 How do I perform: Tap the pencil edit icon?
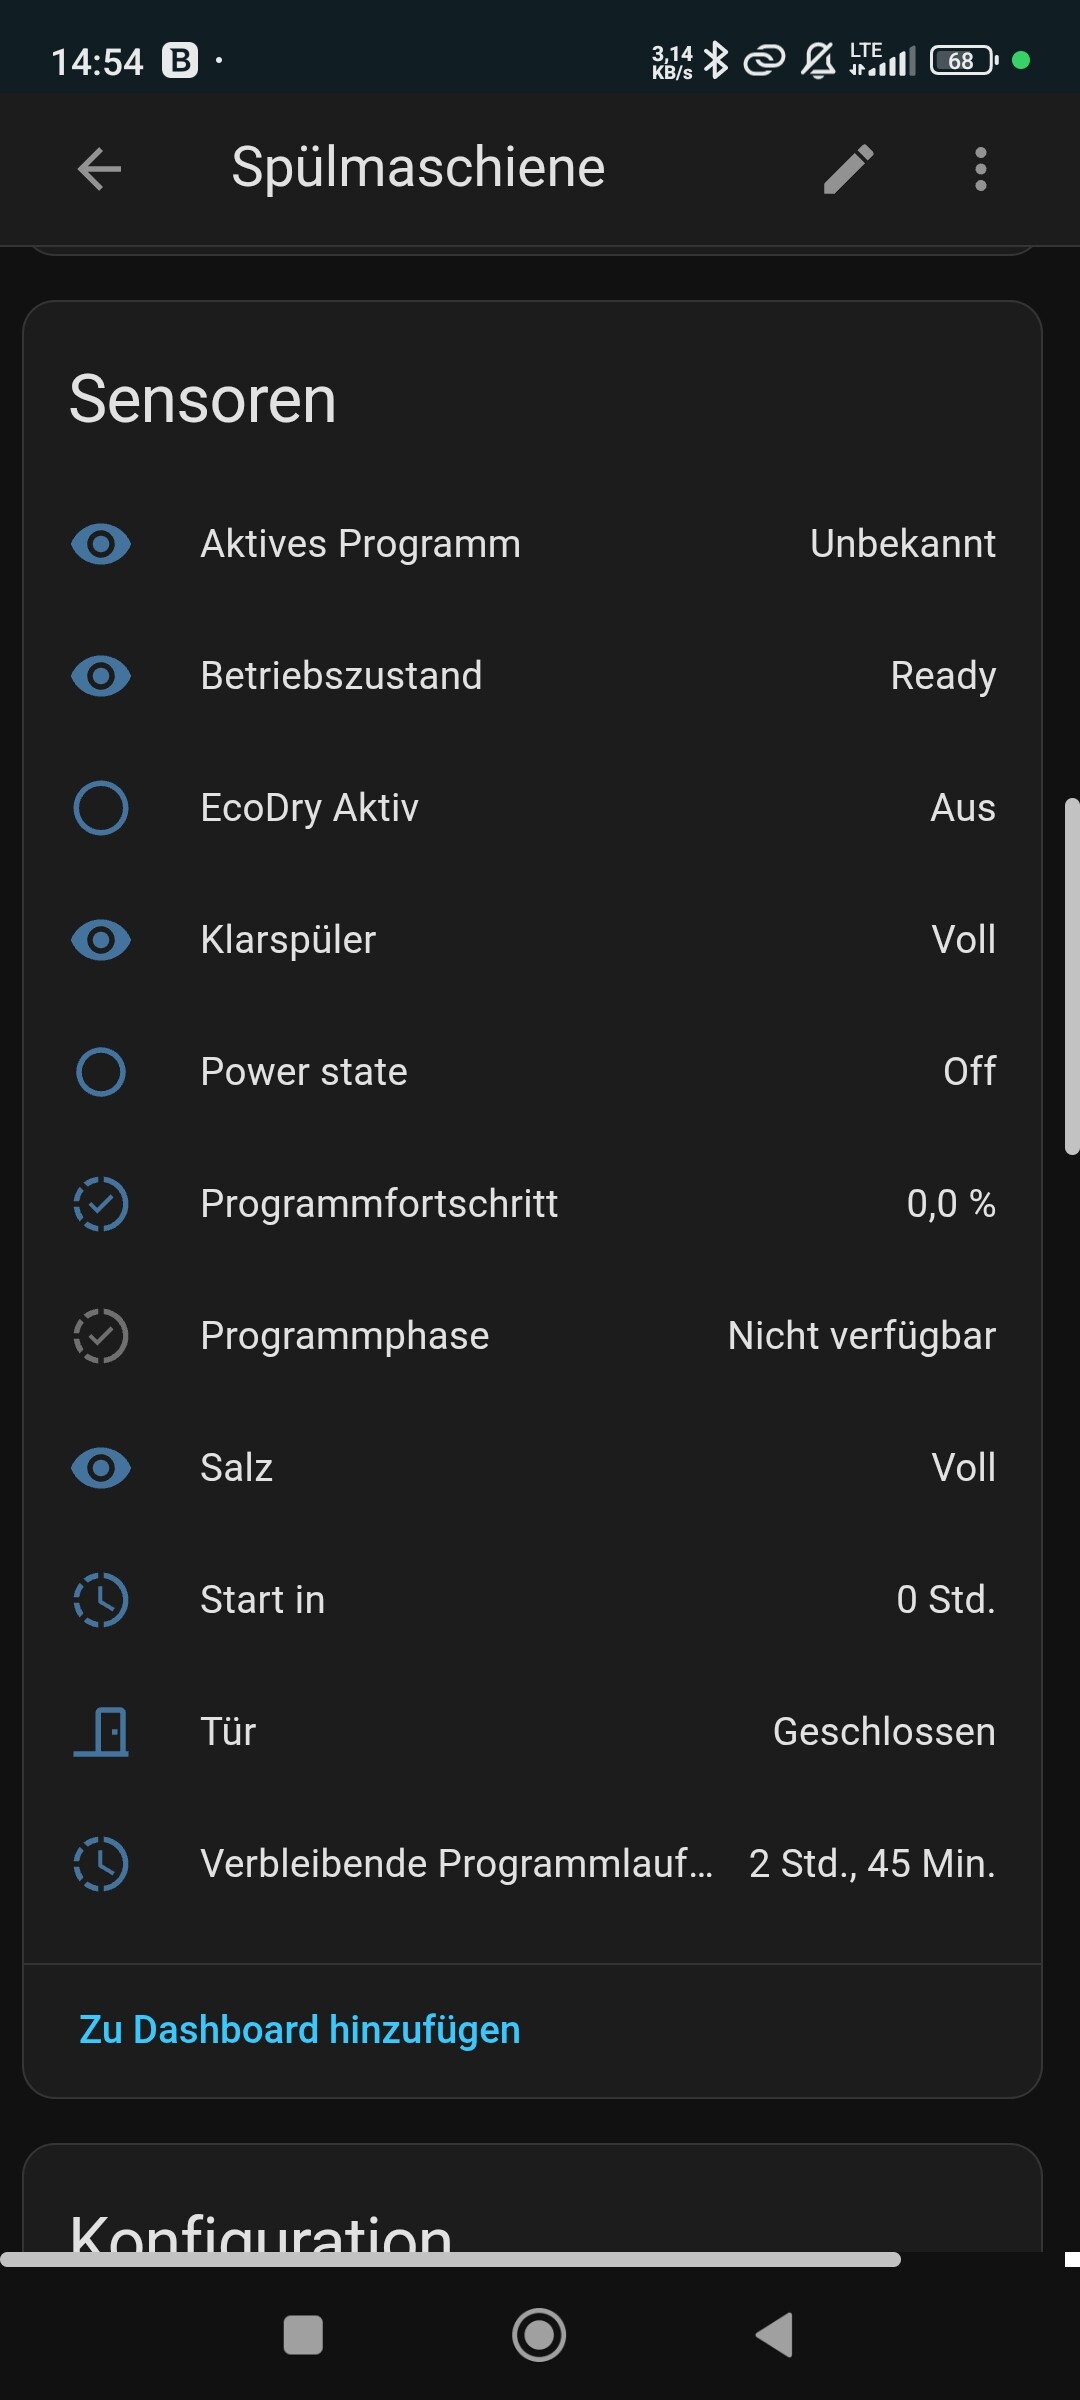(x=848, y=168)
